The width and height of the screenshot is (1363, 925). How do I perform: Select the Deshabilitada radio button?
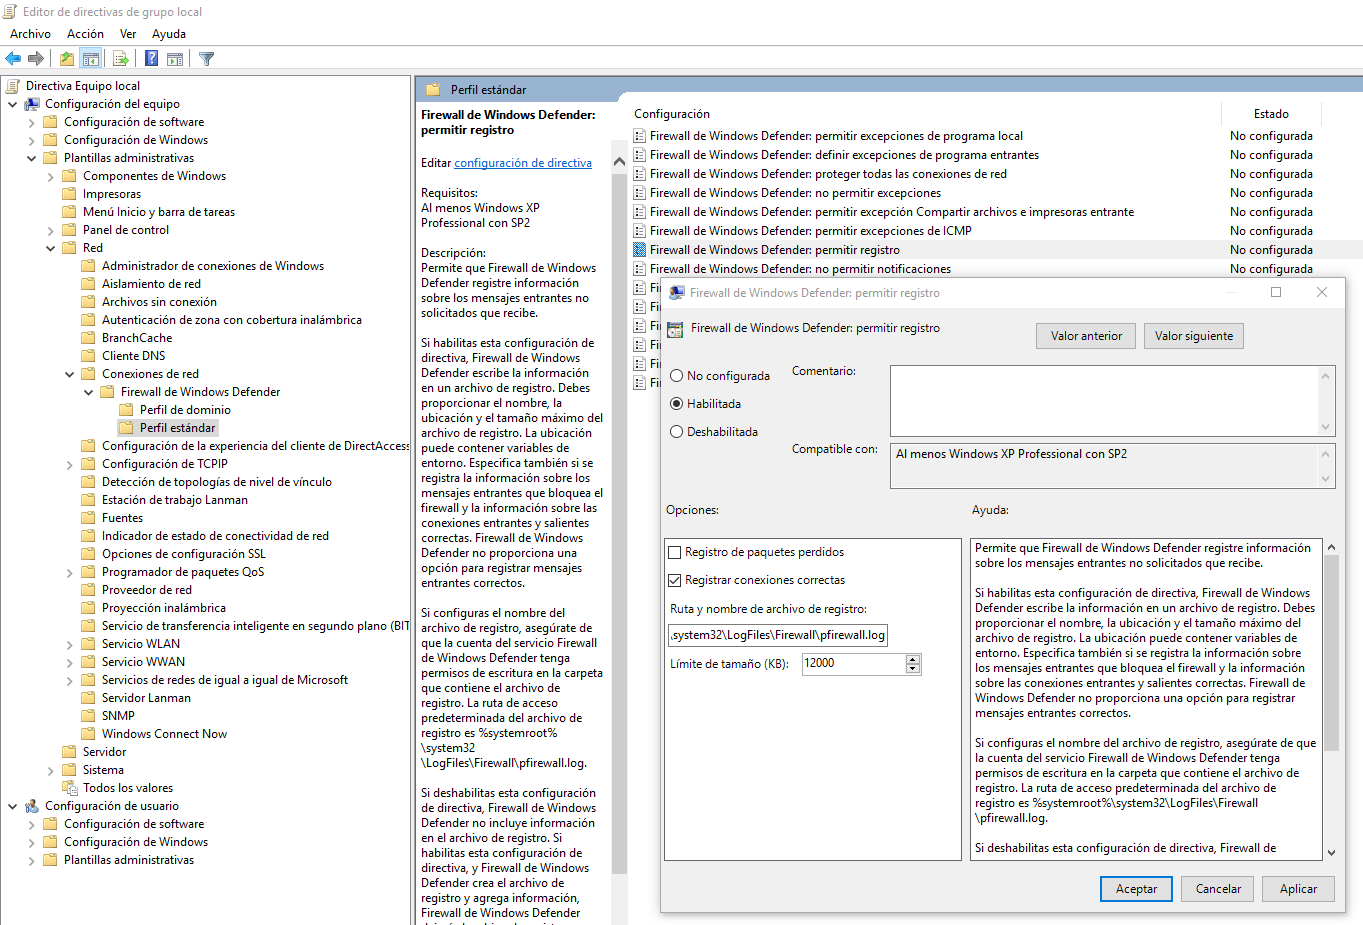click(x=679, y=431)
